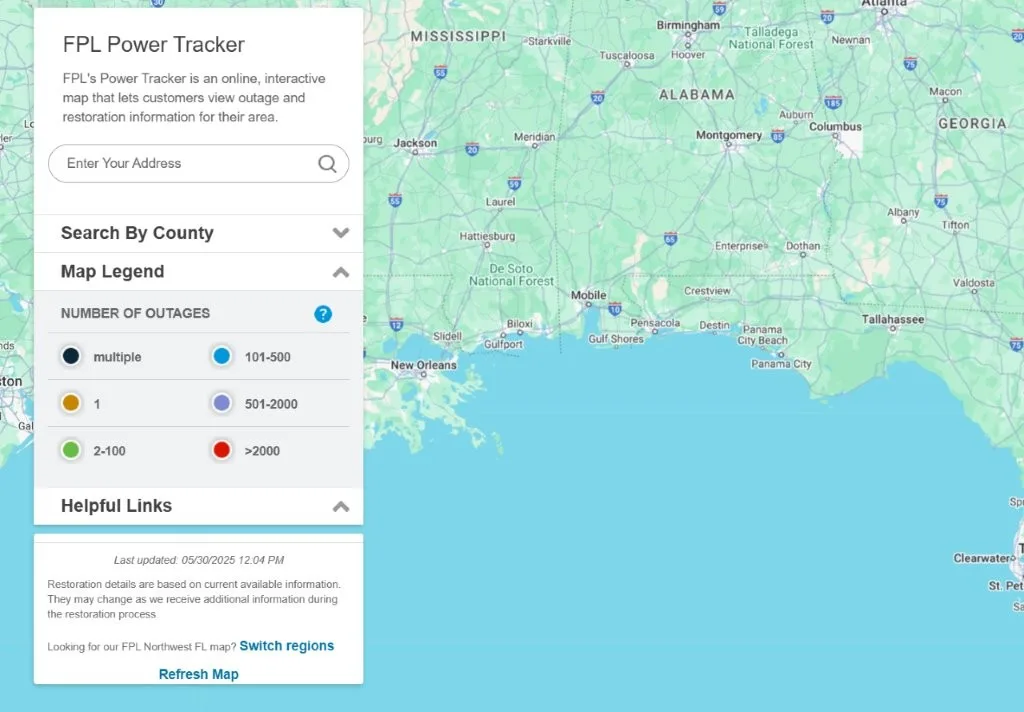1024x712 pixels.
Task: Click Meridian on the map
Action: tap(534, 137)
